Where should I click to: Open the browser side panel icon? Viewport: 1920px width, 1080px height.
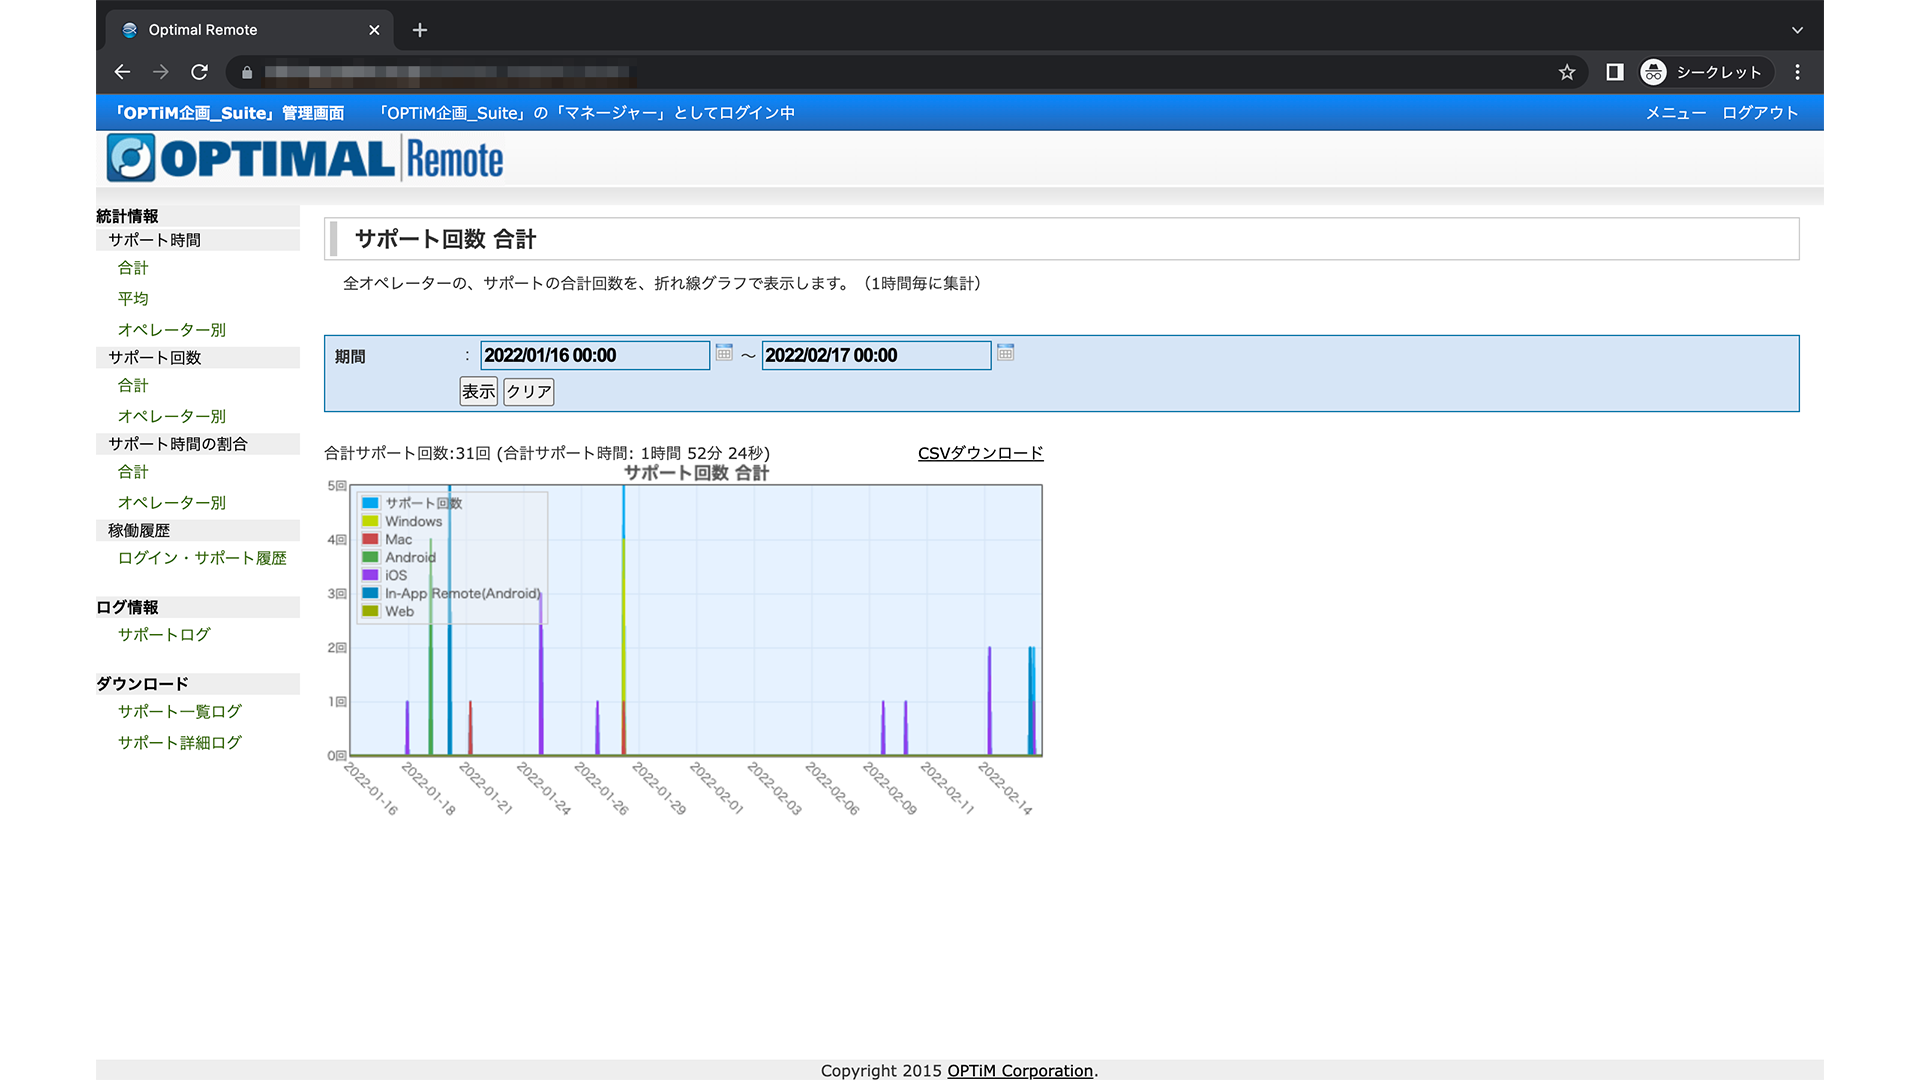pyautogui.click(x=1614, y=72)
